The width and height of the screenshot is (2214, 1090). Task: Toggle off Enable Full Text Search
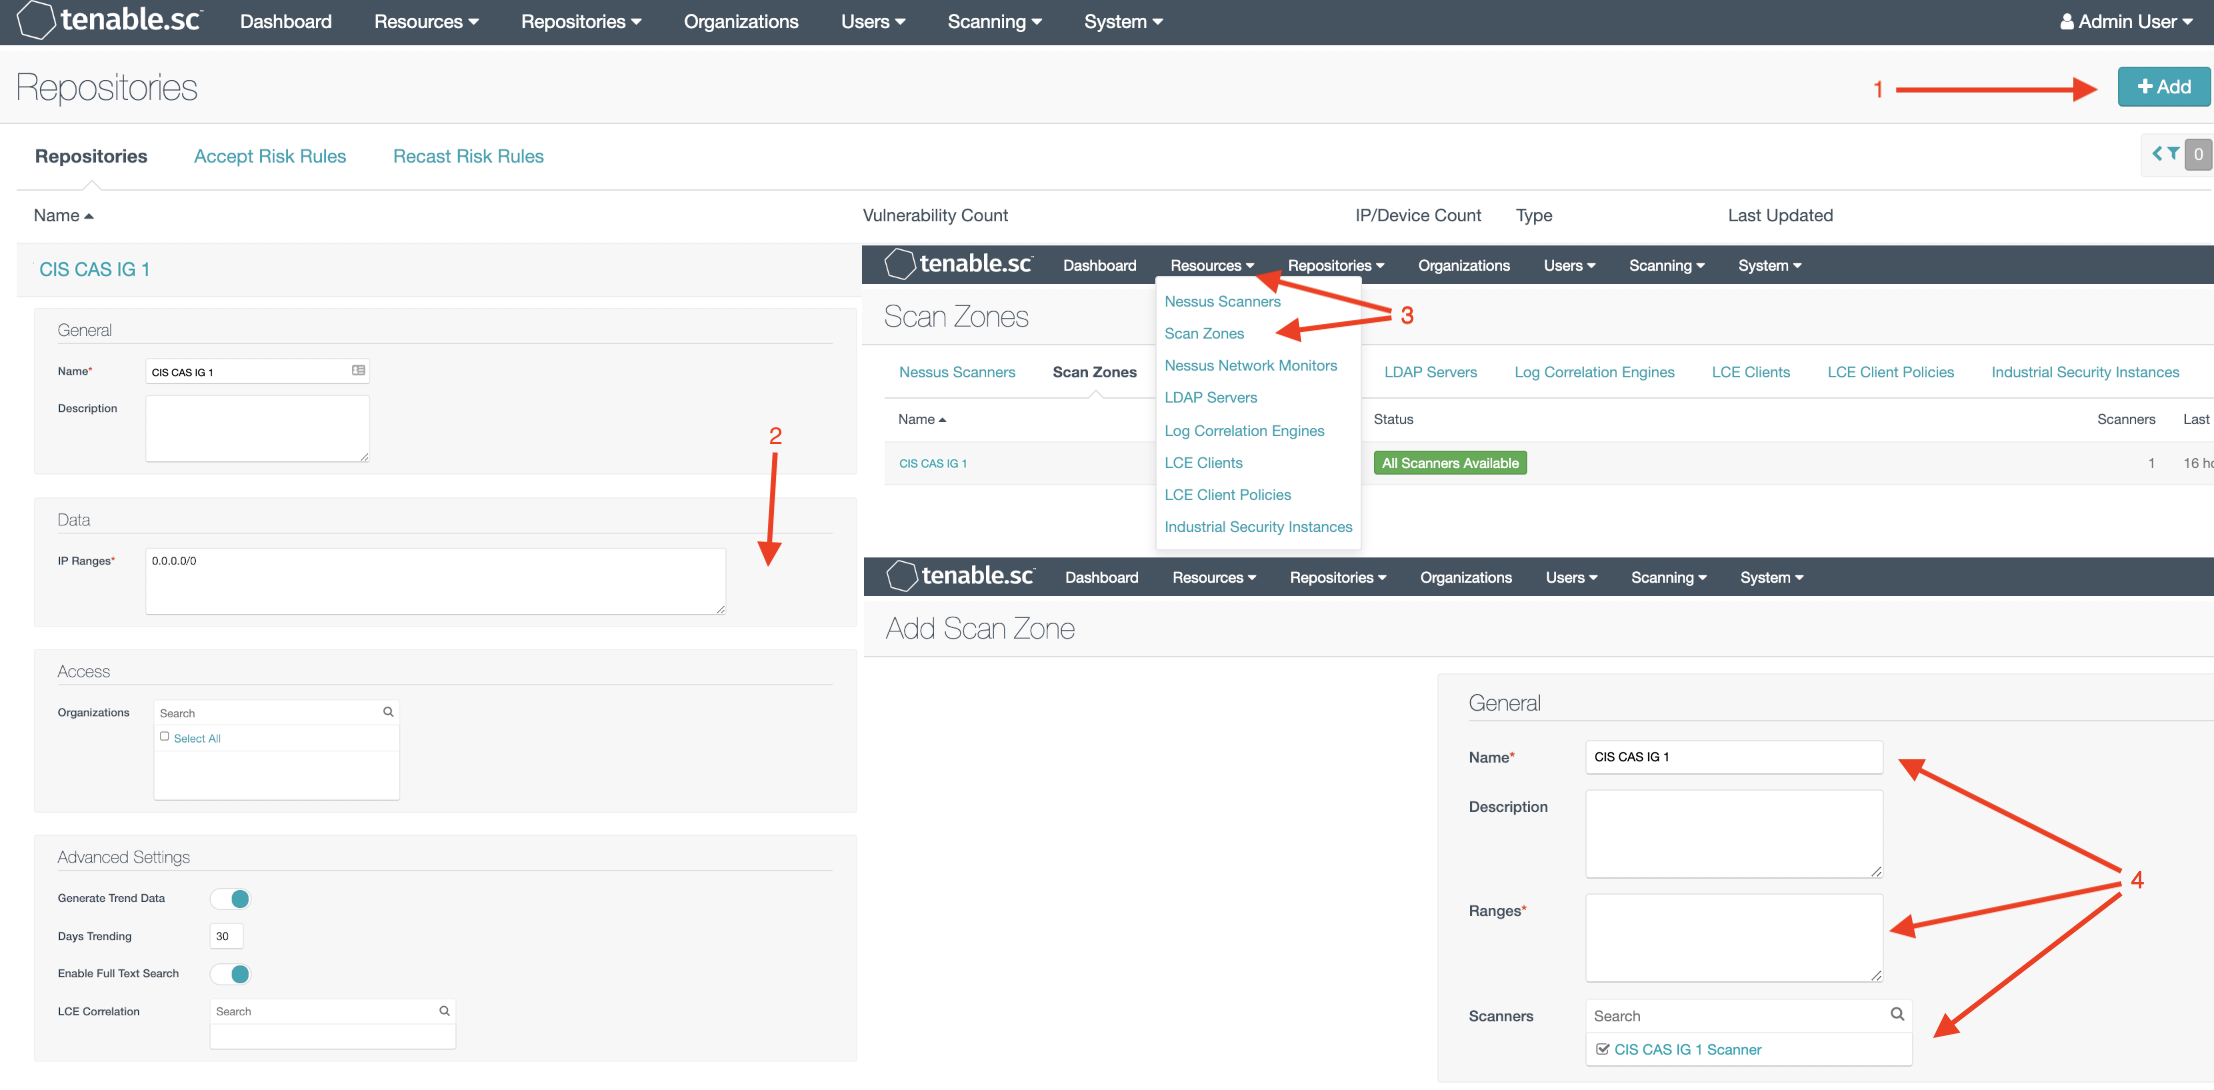230,973
